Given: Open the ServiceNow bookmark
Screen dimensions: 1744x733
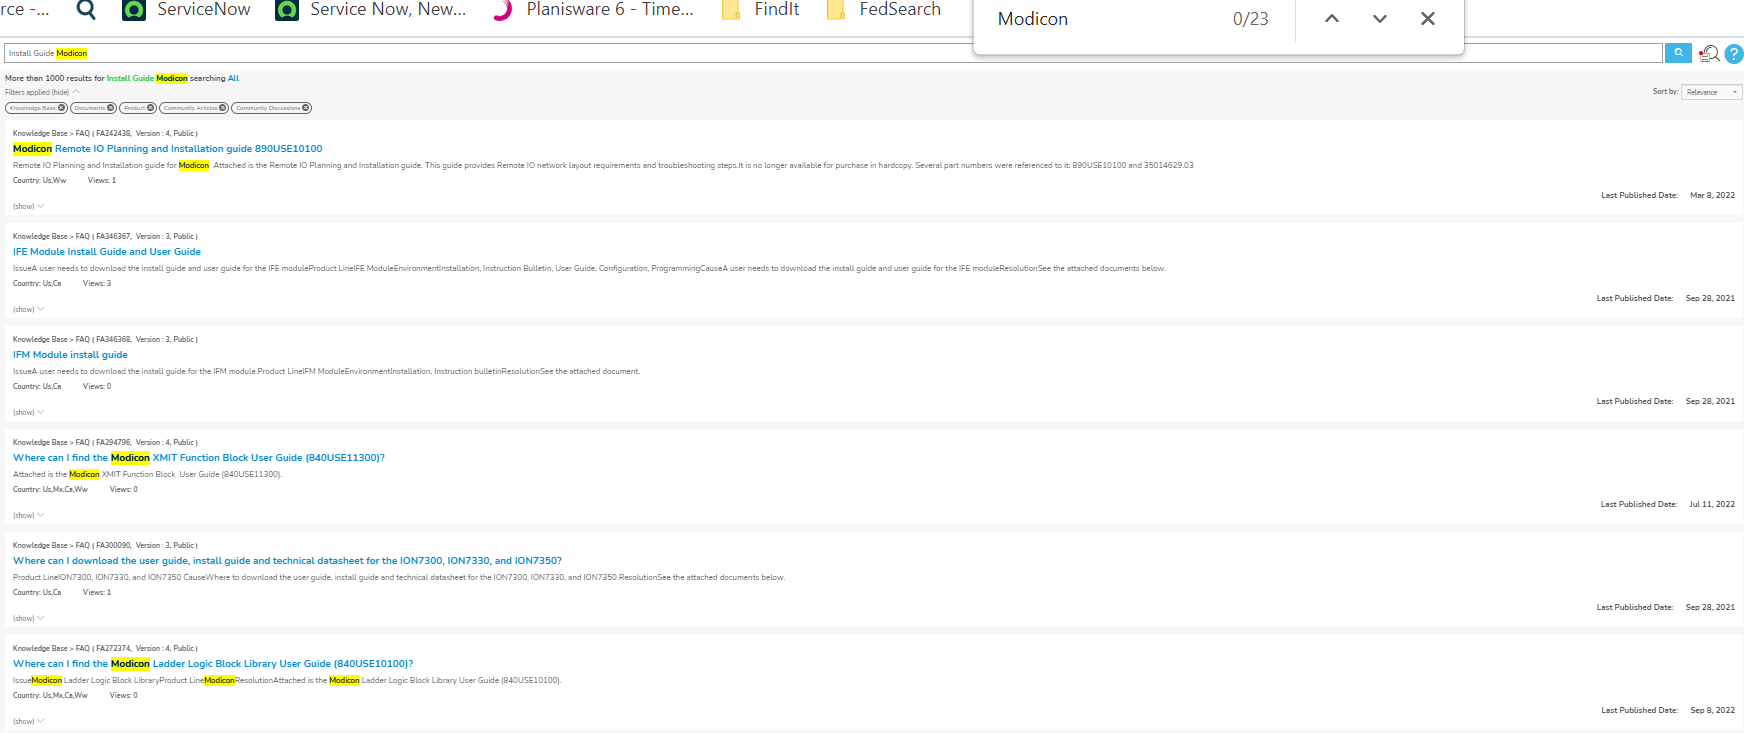Looking at the screenshot, I should pyautogui.click(x=186, y=10).
